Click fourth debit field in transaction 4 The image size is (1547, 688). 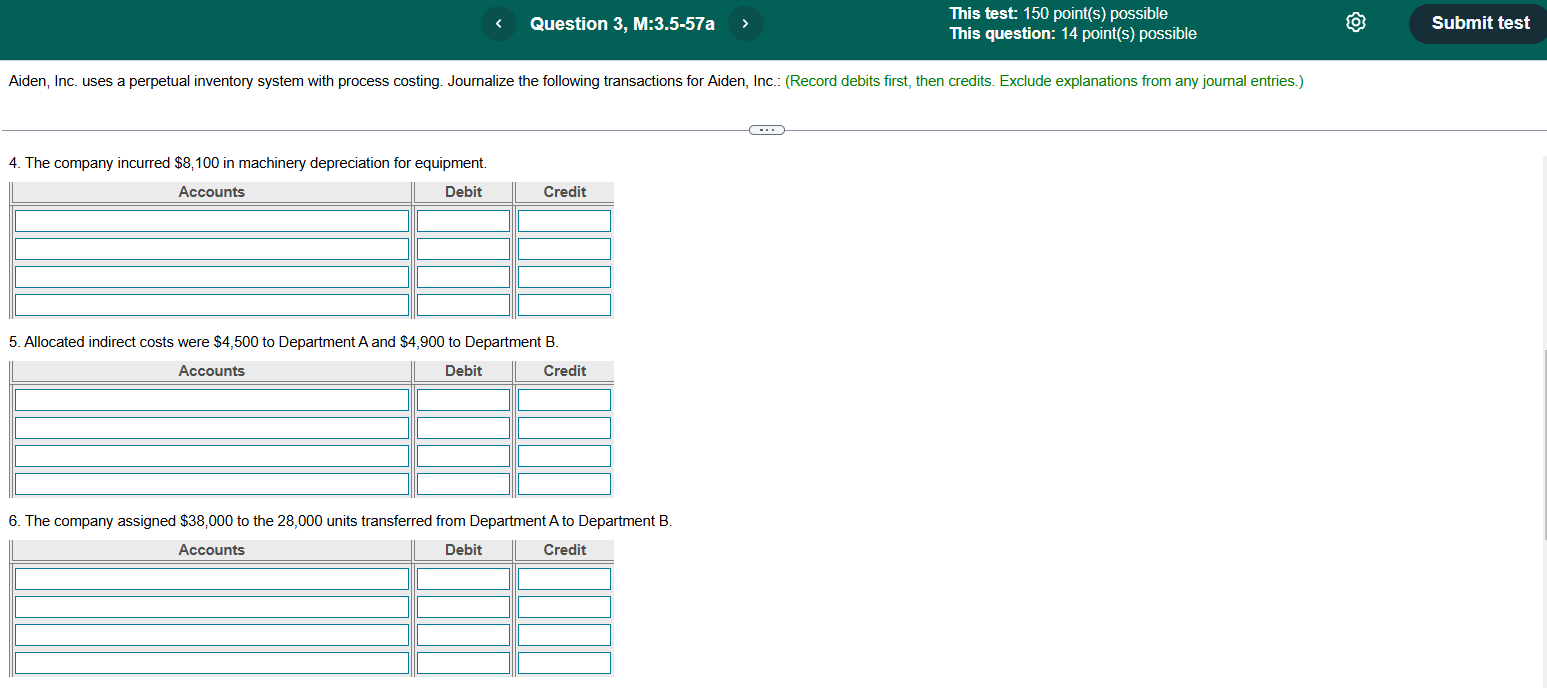click(x=463, y=305)
